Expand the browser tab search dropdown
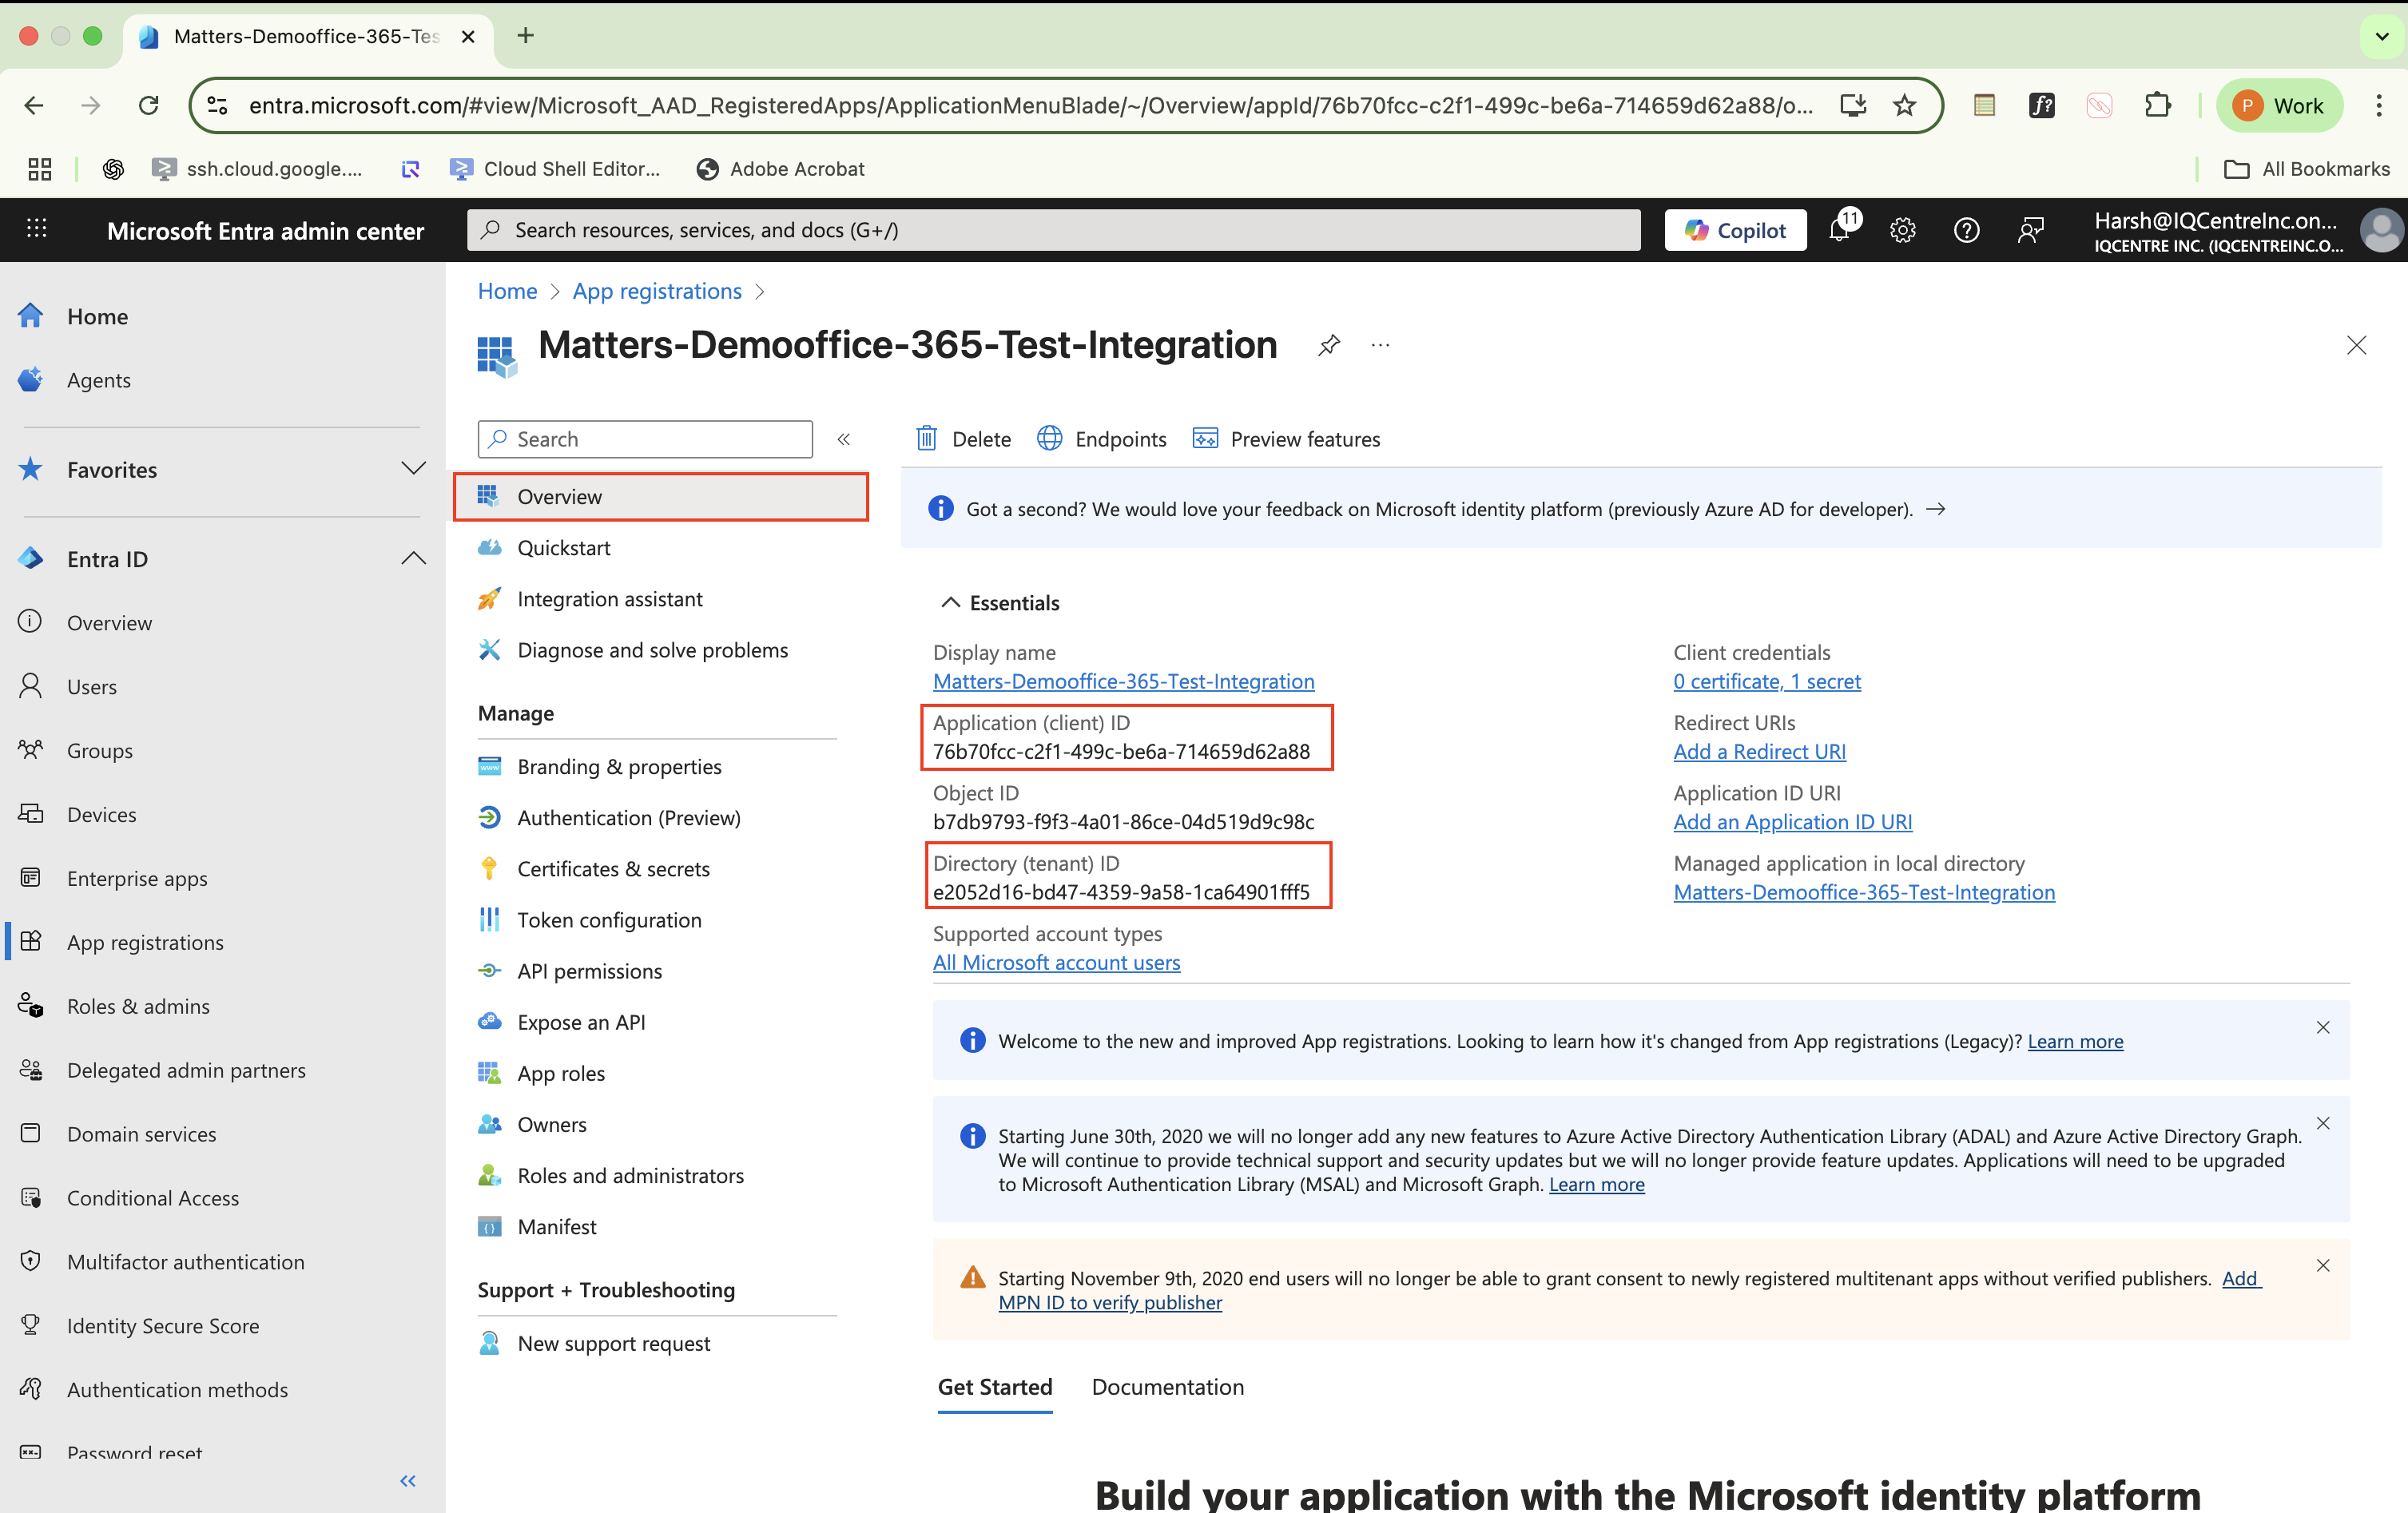The image size is (2408, 1513). [2382, 37]
